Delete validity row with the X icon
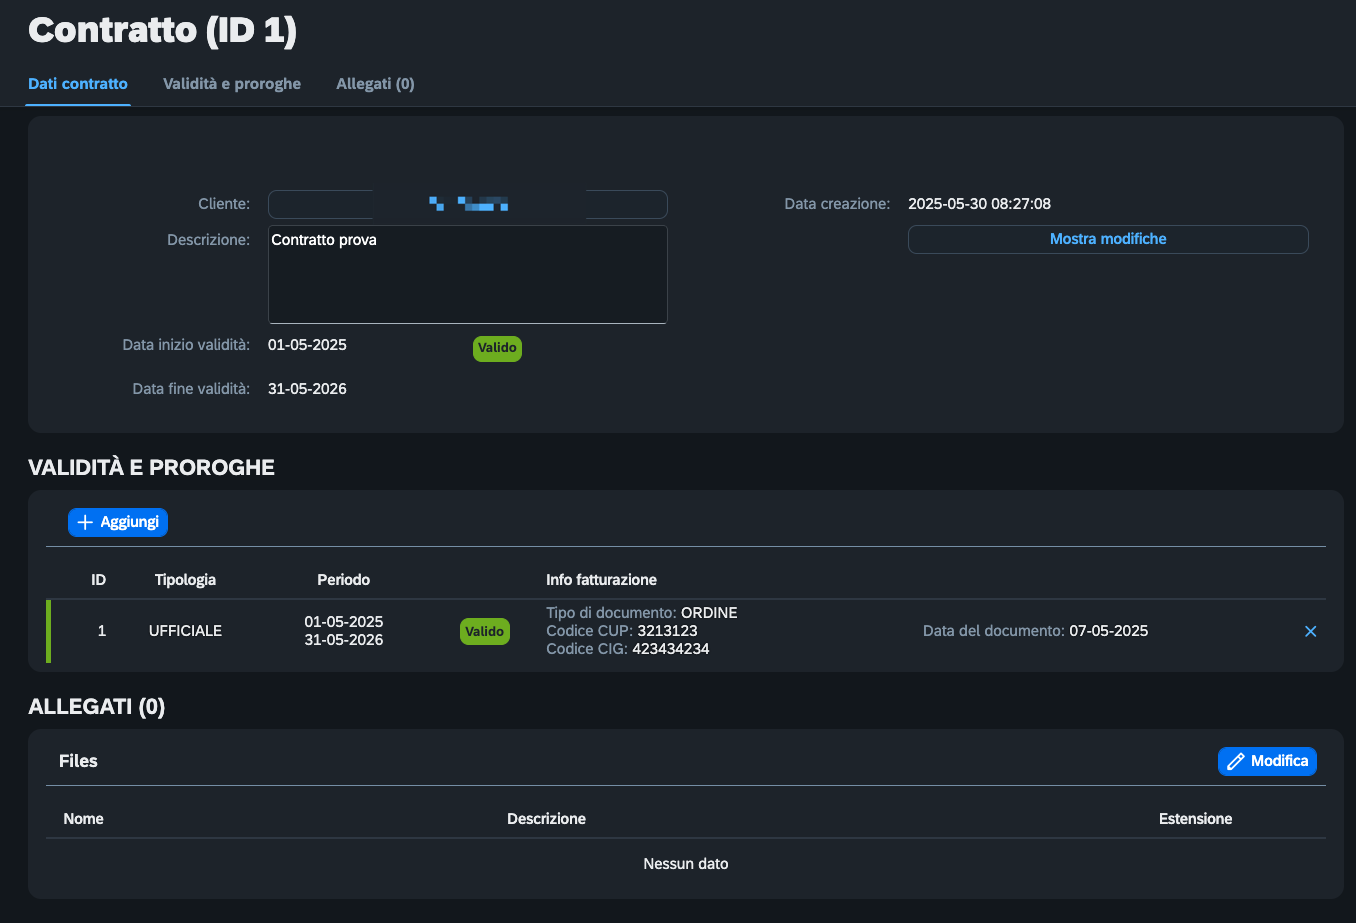1356x923 pixels. [x=1310, y=631]
